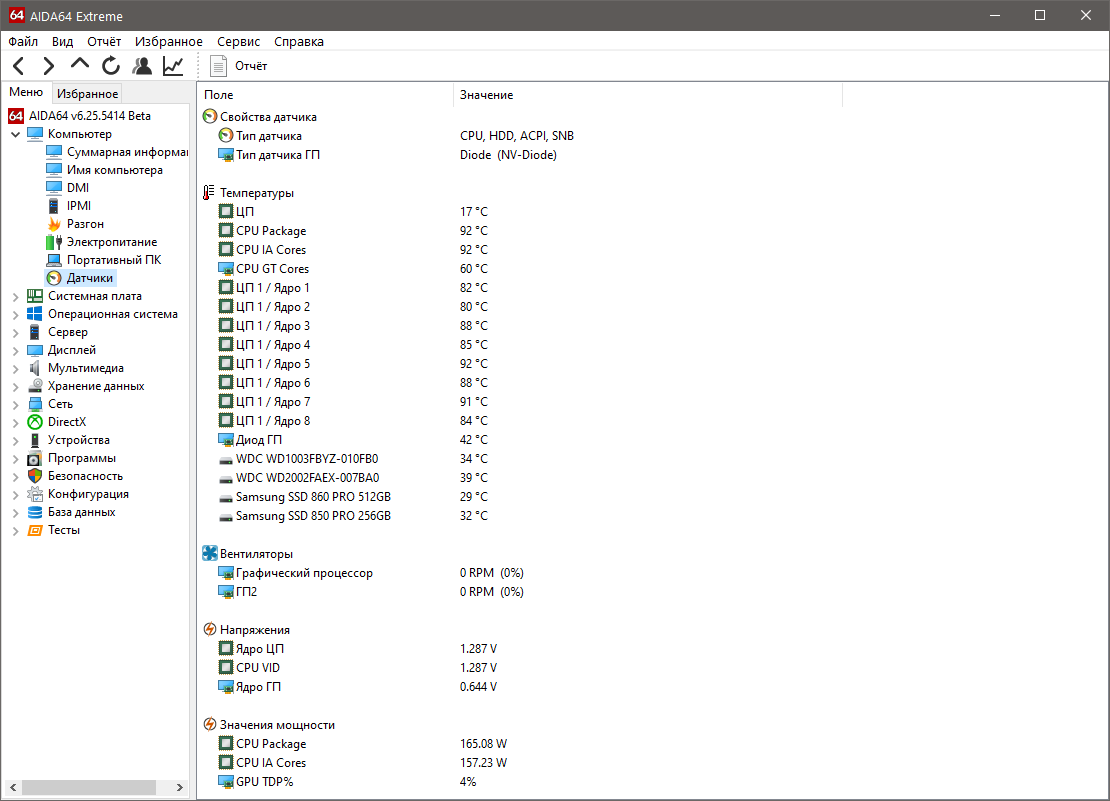
Task: Click the Безопасность shield icon
Action: click(35, 476)
